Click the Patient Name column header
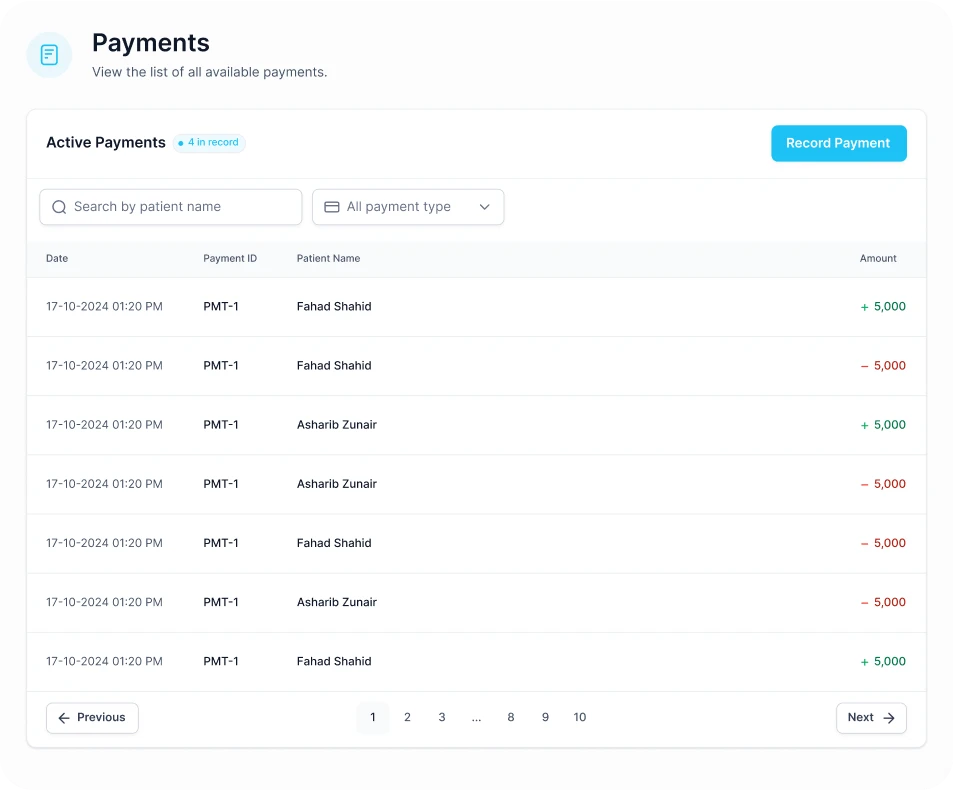 click(x=328, y=259)
